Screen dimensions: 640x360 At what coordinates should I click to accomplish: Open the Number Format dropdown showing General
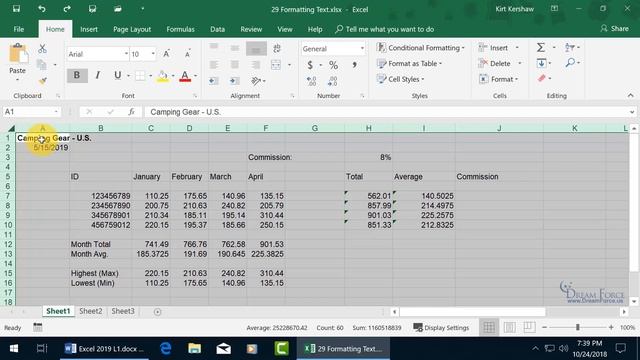pos(362,49)
